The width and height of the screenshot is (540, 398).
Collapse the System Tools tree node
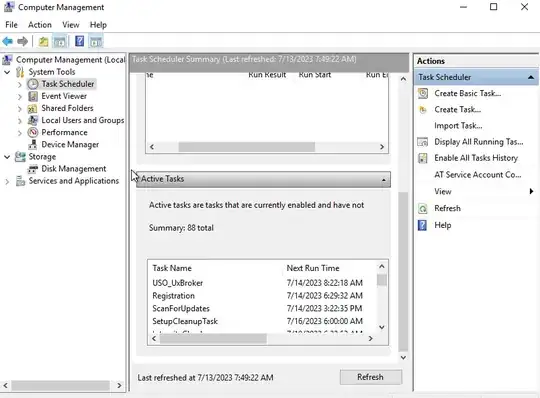(x=7, y=72)
